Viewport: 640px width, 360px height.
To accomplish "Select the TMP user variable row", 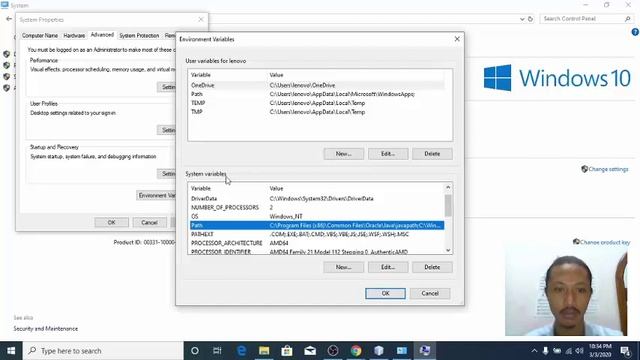I will tap(317, 112).
